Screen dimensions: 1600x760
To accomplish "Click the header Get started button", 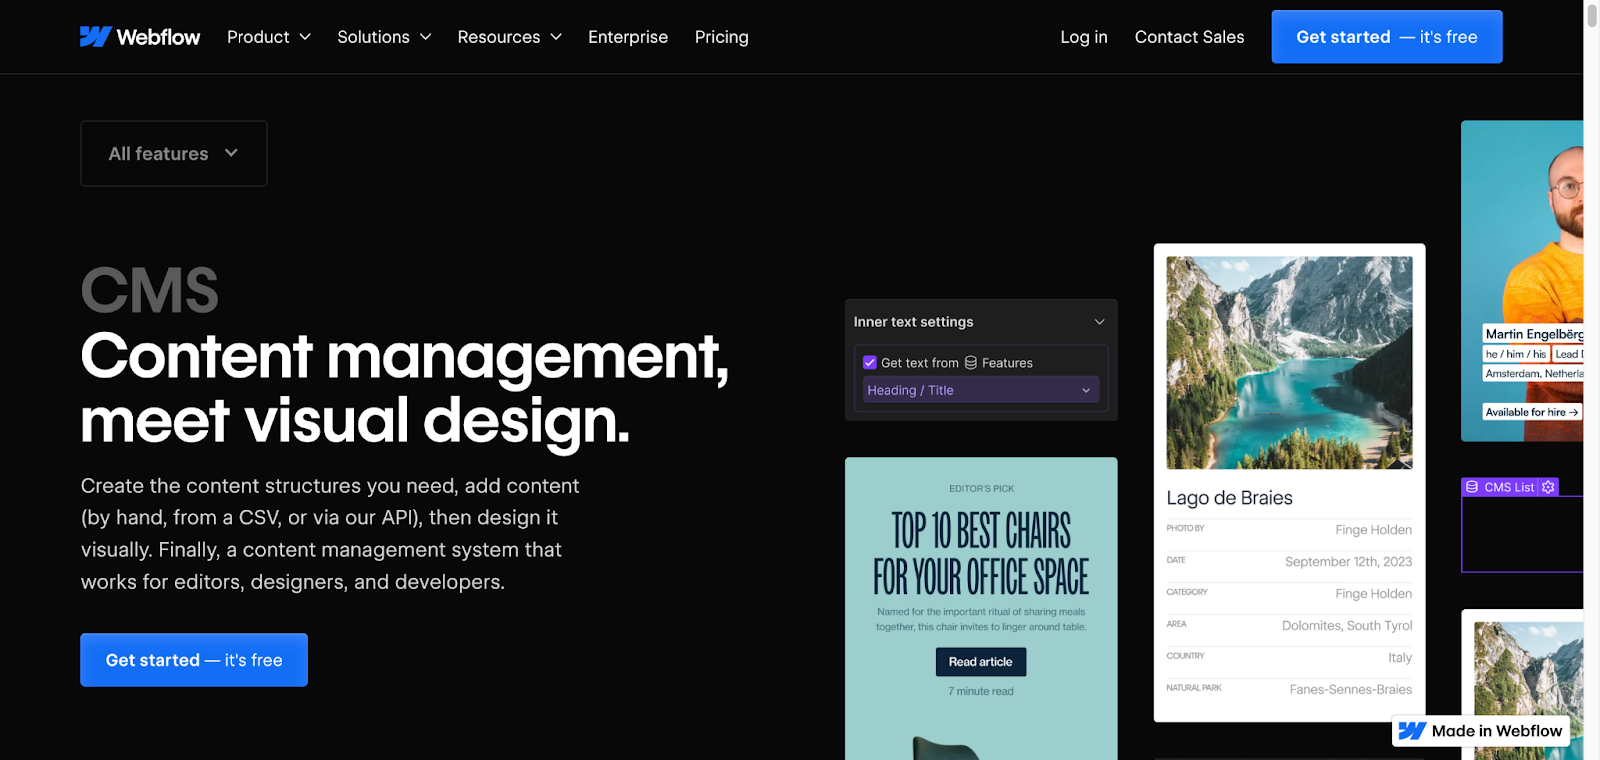I will 1387,37.
